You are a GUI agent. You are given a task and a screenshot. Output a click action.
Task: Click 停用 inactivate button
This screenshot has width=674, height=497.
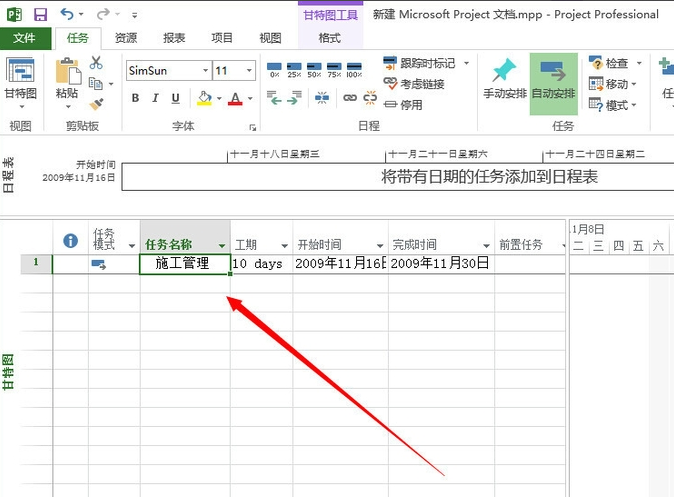[403, 104]
